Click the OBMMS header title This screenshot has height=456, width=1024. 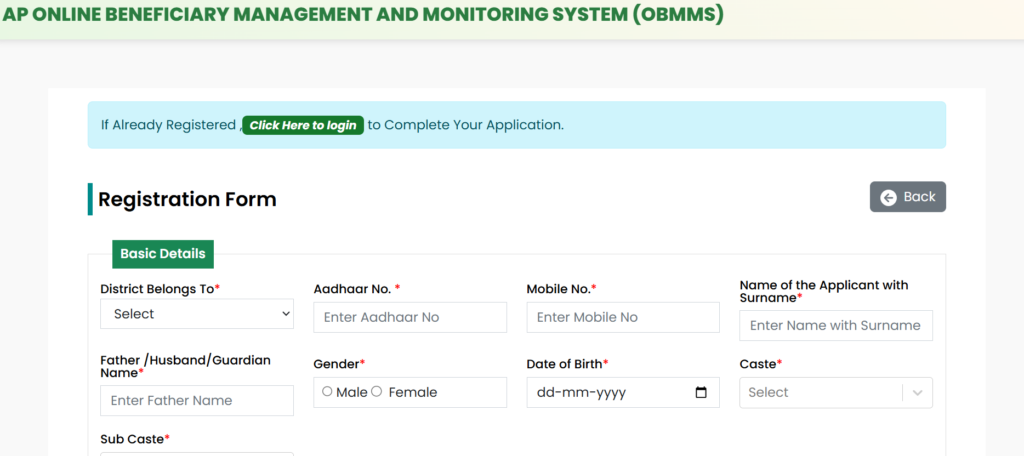(x=363, y=15)
